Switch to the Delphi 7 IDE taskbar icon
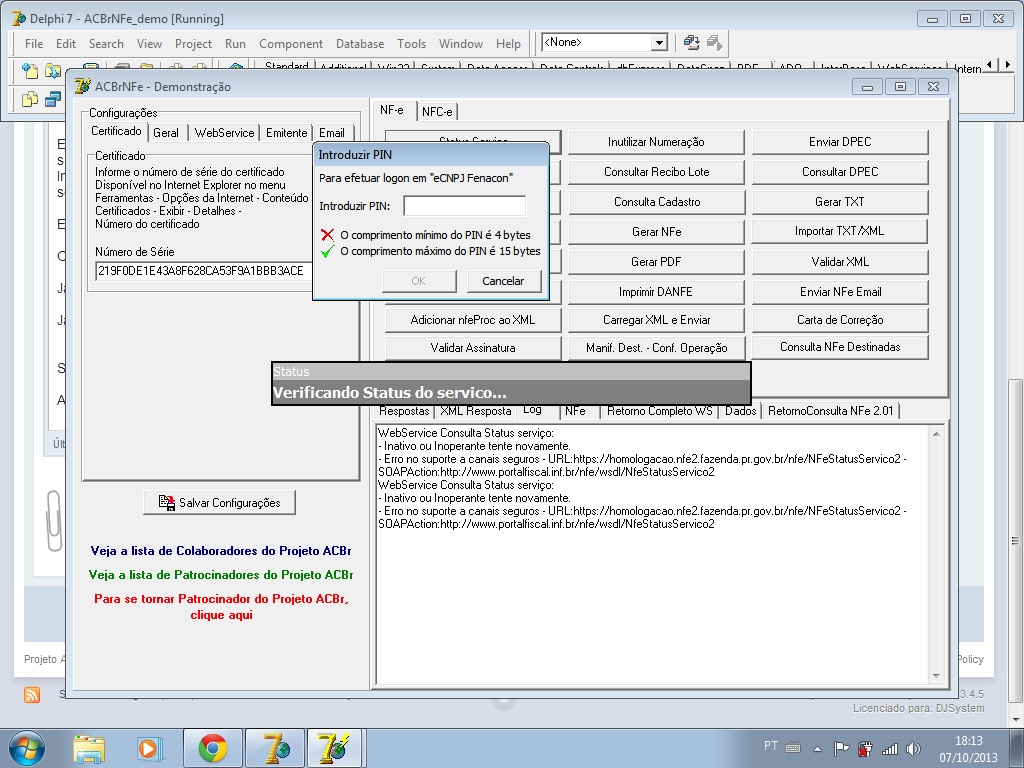 point(275,748)
